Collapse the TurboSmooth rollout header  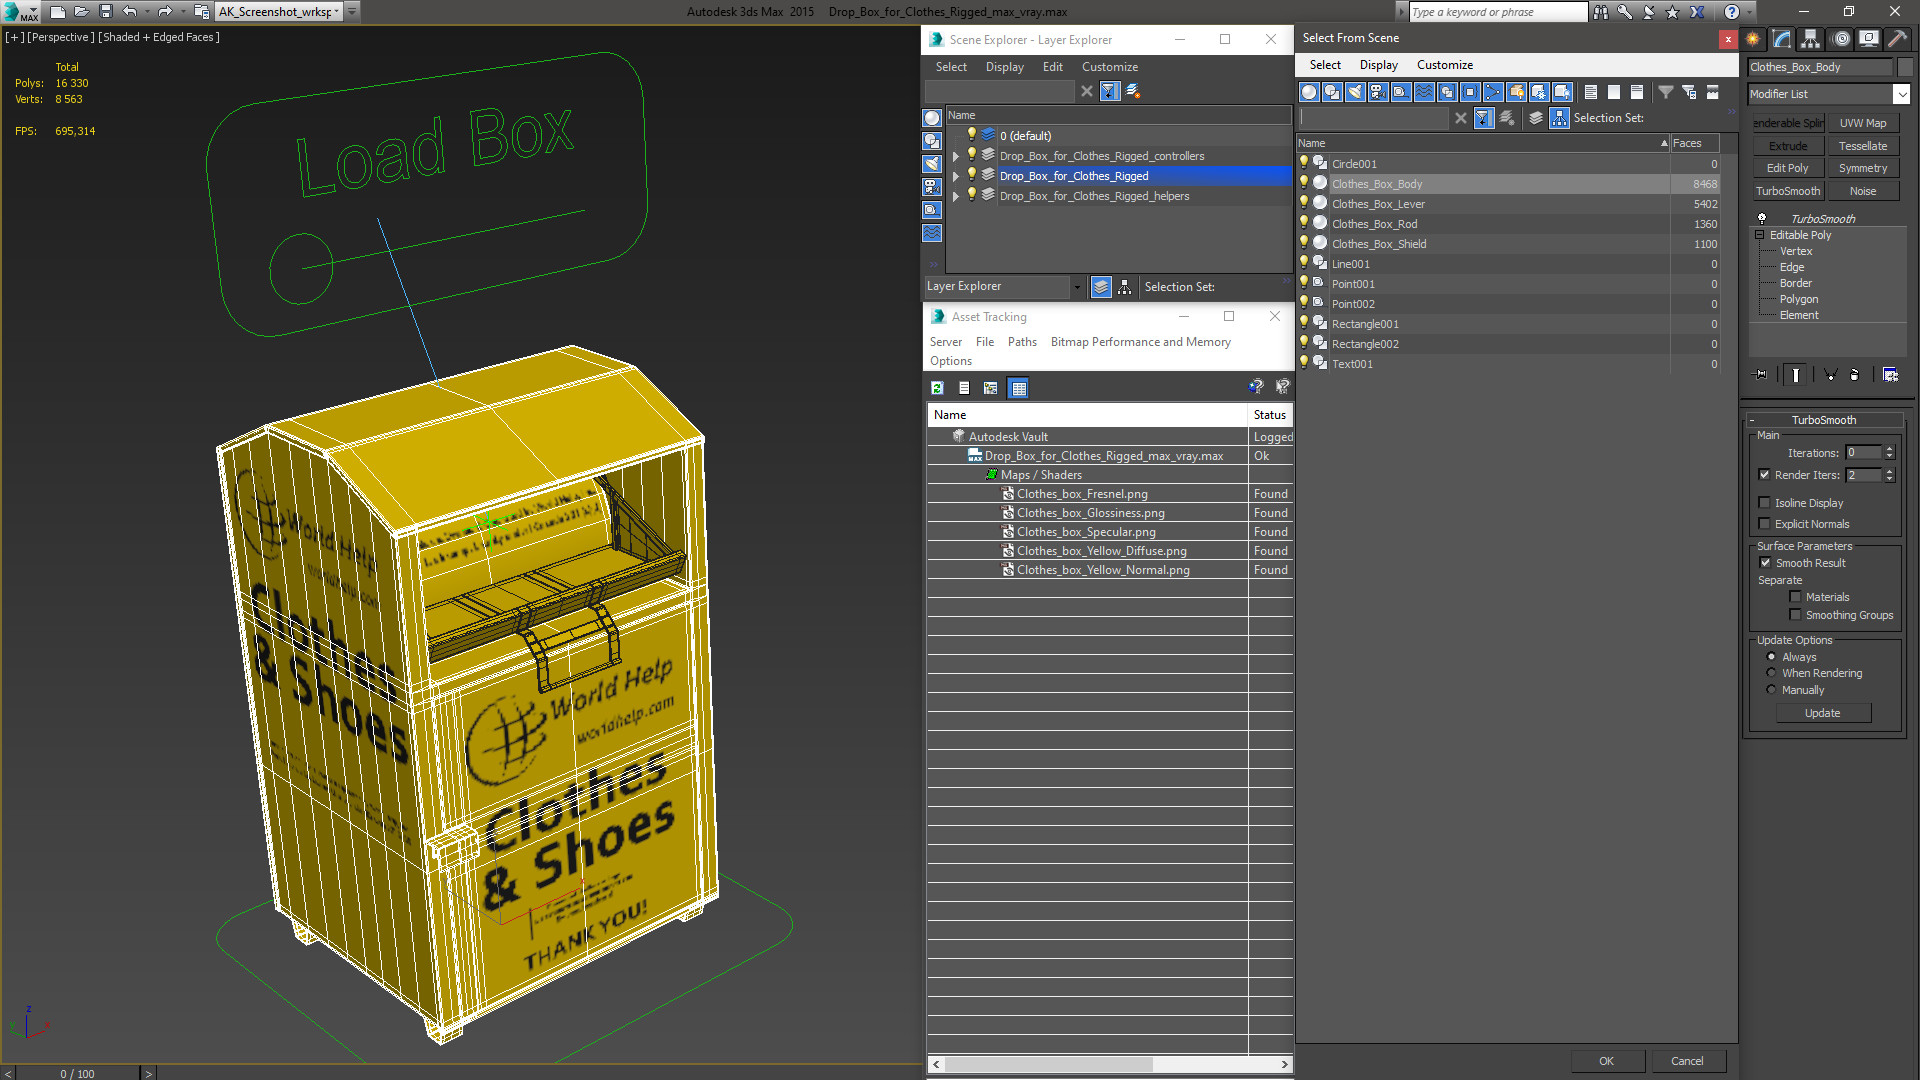click(1823, 420)
